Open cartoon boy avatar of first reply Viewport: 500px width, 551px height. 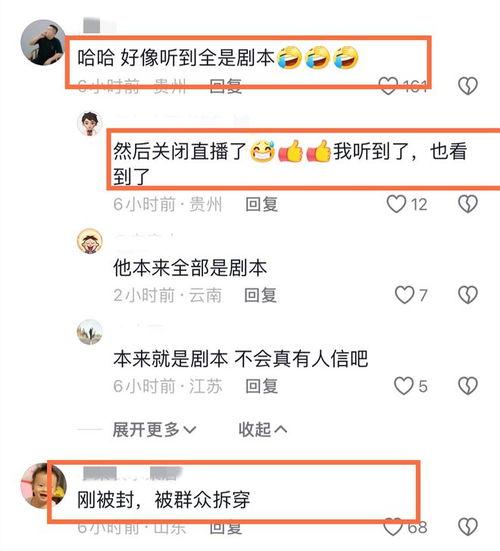(x=90, y=124)
